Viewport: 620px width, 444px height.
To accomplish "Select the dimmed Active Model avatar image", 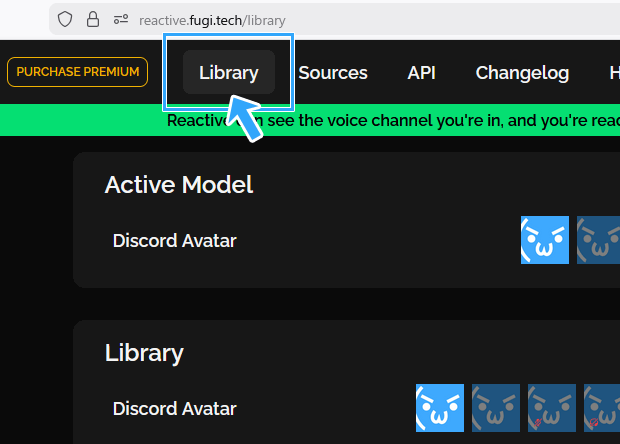I will 599,240.
